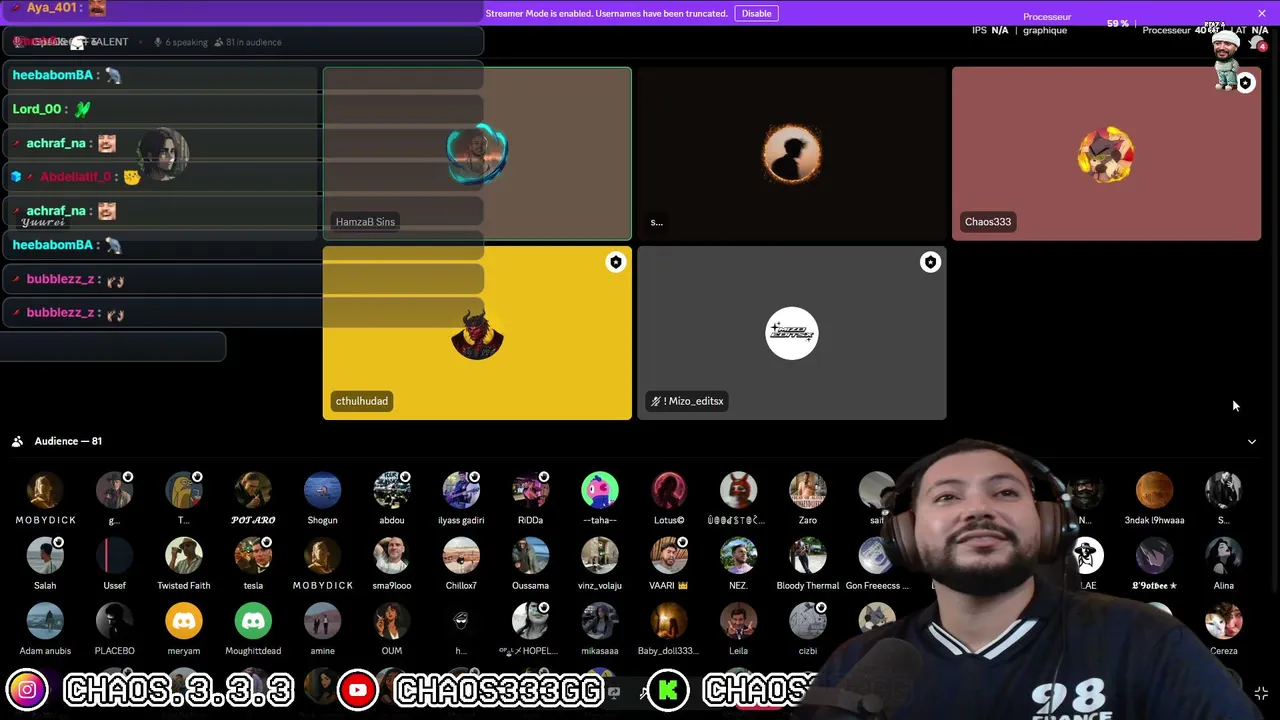Open Adam anubis's avatar

pyautogui.click(x=45, y=621)
